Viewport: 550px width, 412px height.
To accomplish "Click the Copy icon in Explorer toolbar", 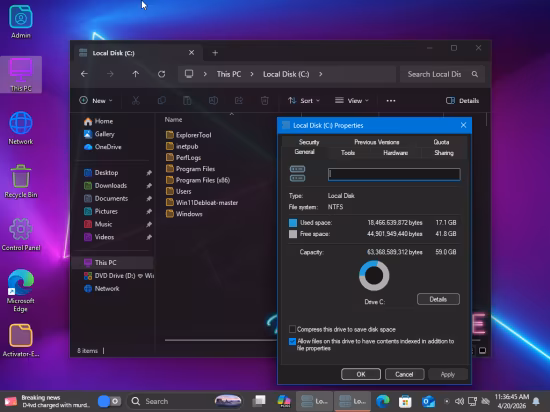I will (162, 101).
